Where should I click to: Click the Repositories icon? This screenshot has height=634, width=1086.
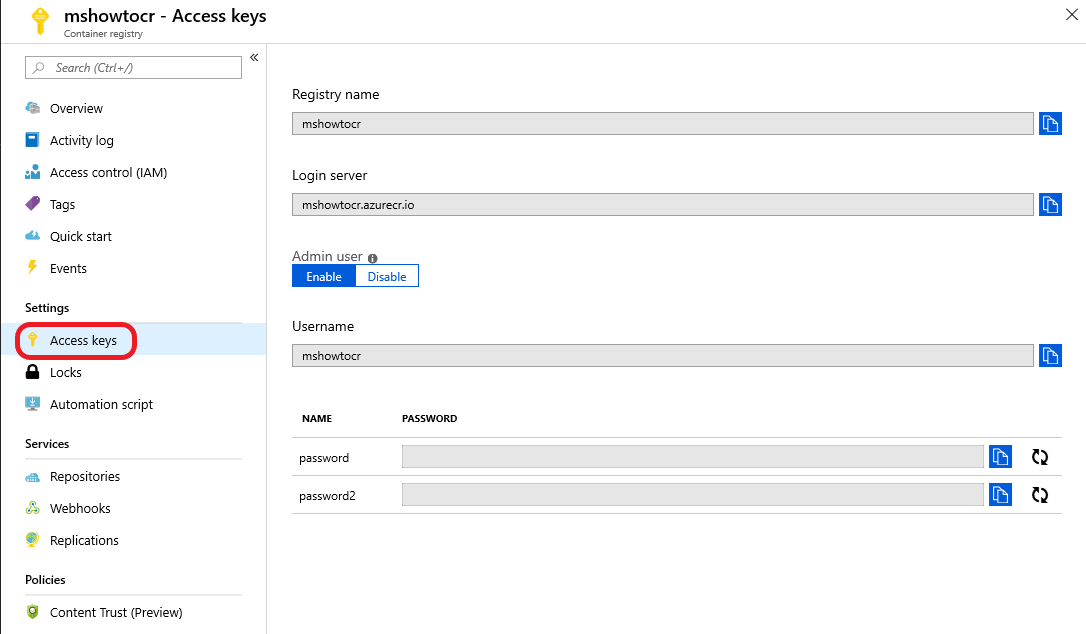33,477
